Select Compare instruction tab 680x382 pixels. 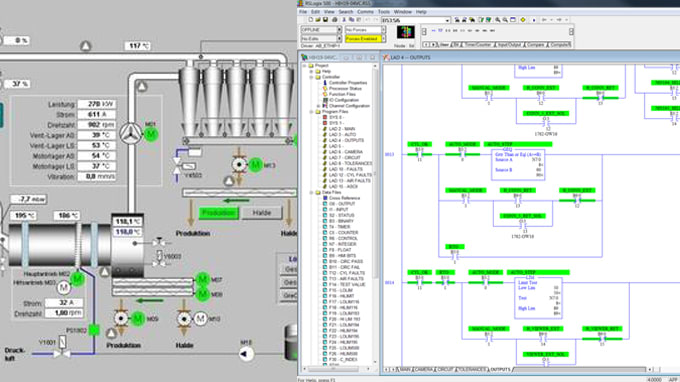pyautogui.click(x=536, y=45)
